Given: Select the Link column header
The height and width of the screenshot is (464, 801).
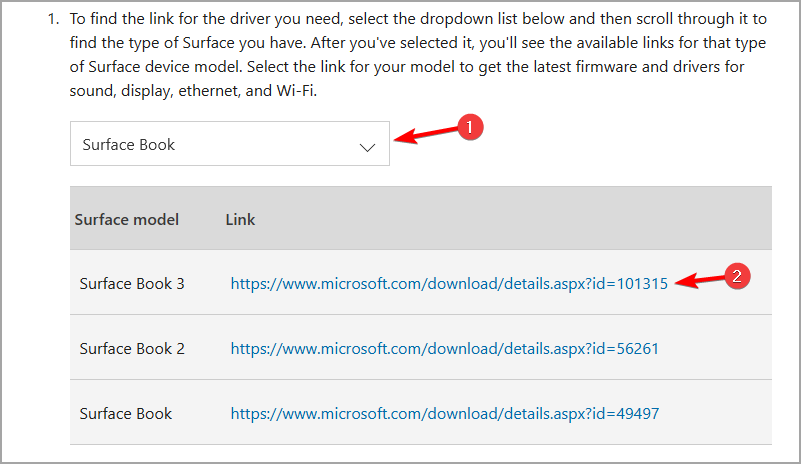Looking at the screenshot, I should [240, 219].
